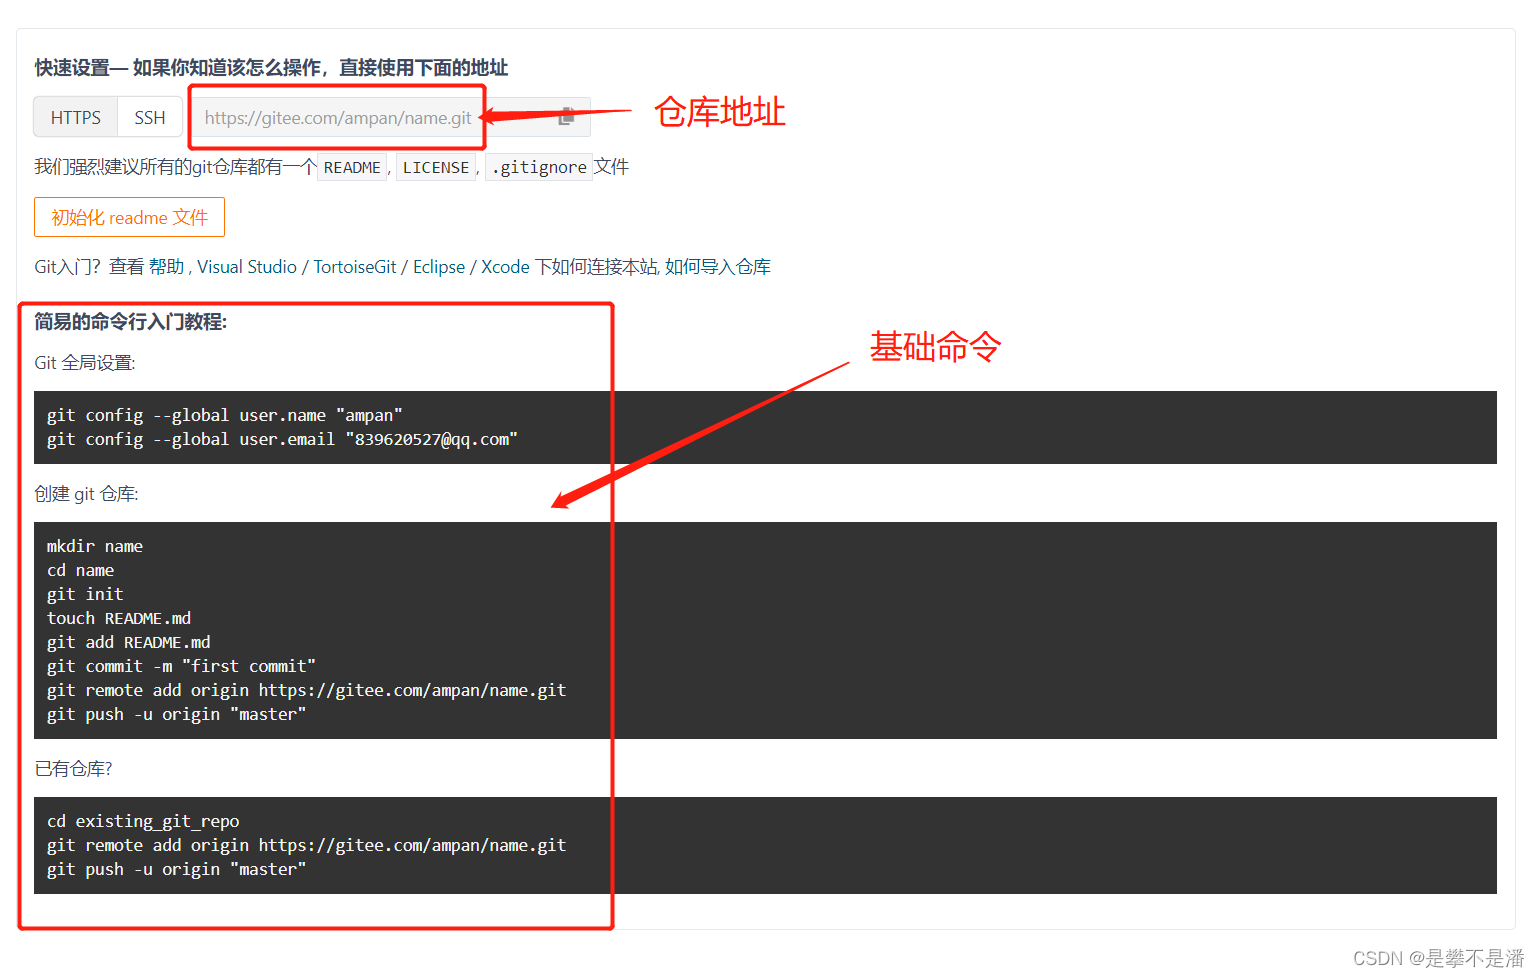Click the .gitignore file badge
This screenshot has width=1540, height=978.
point(538,166)
